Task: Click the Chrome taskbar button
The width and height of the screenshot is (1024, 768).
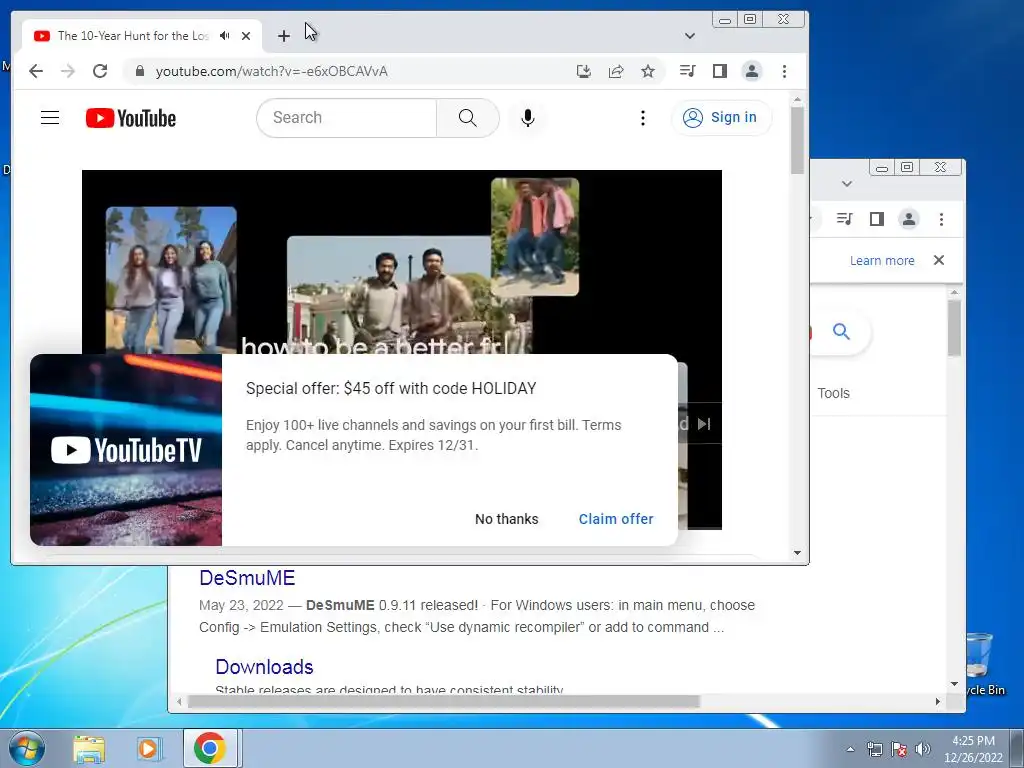Action: click(x=210, y=748)
